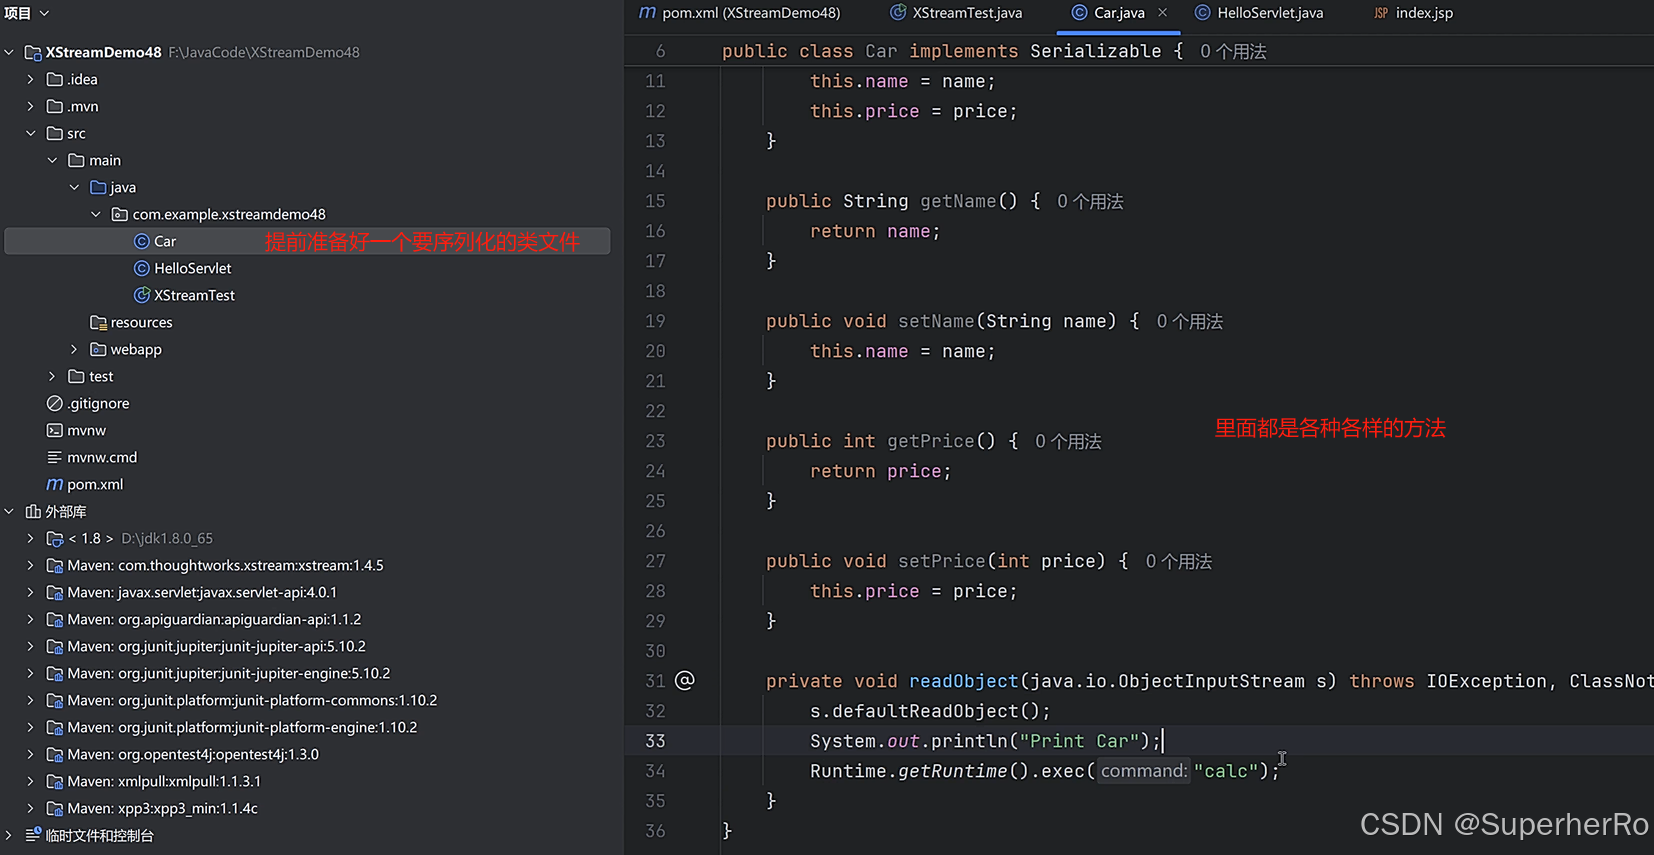Screen dimensions: 1654x855
Task: Click the '0 个用法' hint beside getName()
Action: tap(1090, 201)
